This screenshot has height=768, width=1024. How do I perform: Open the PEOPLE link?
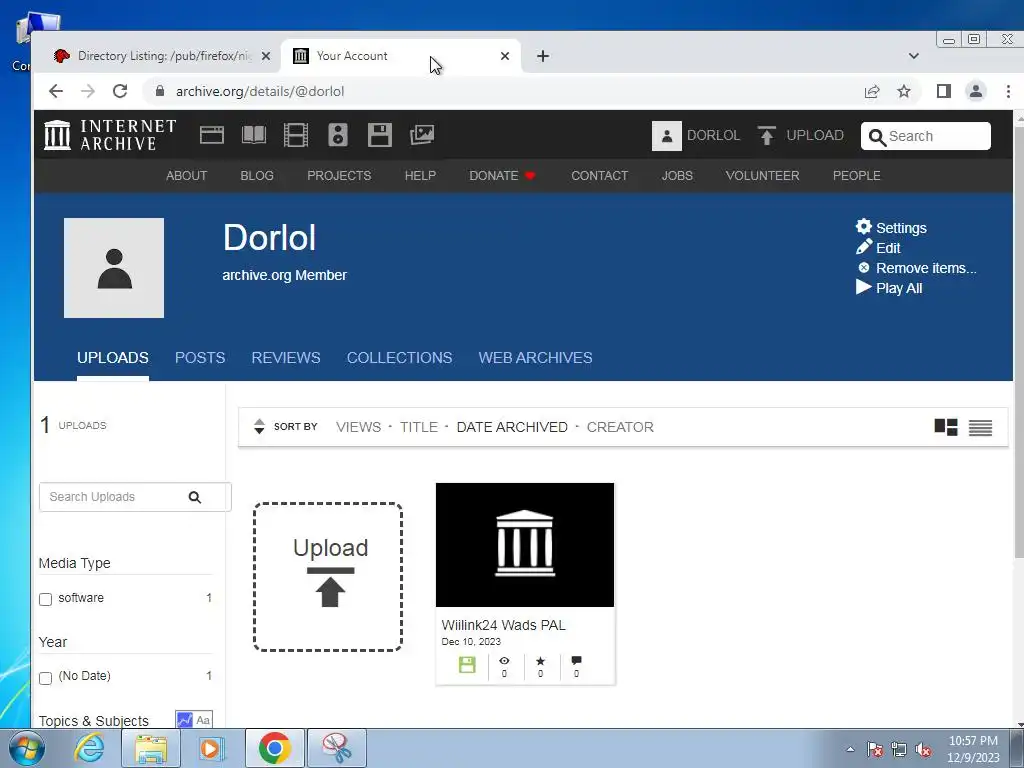857,176
